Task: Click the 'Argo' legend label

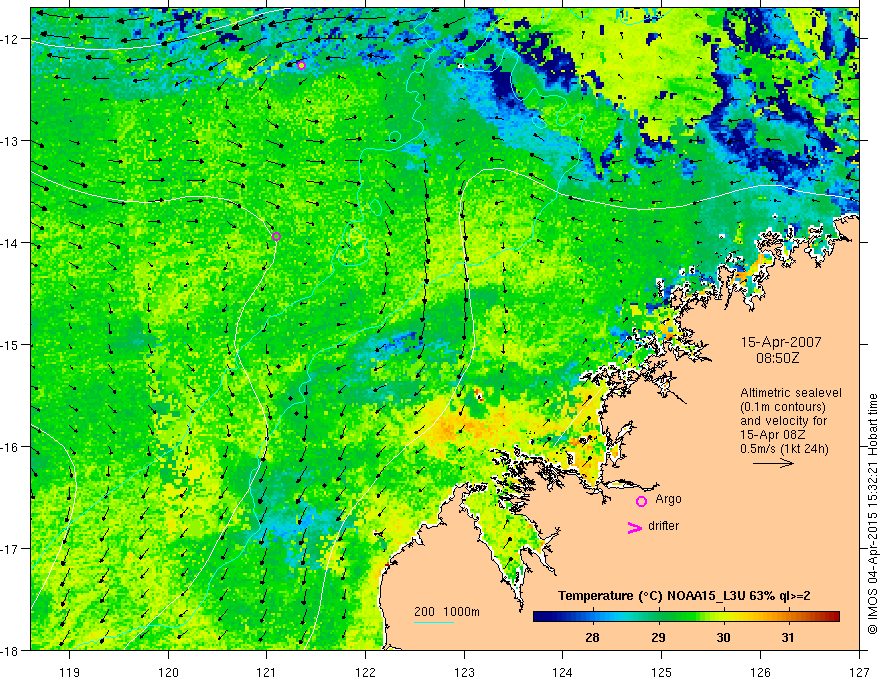Action: 668,499
